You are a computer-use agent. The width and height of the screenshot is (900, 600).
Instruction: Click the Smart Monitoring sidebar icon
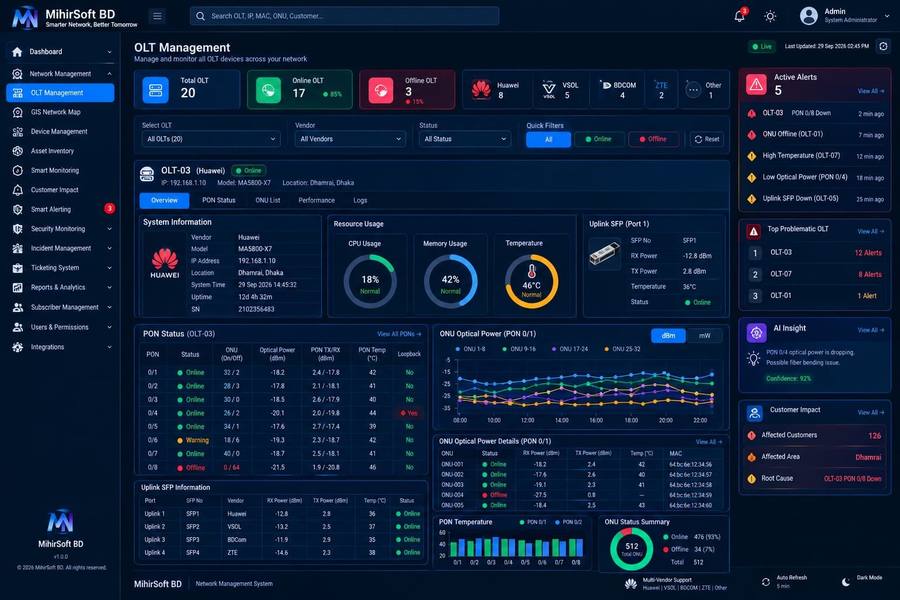click(x=18, y=171)
